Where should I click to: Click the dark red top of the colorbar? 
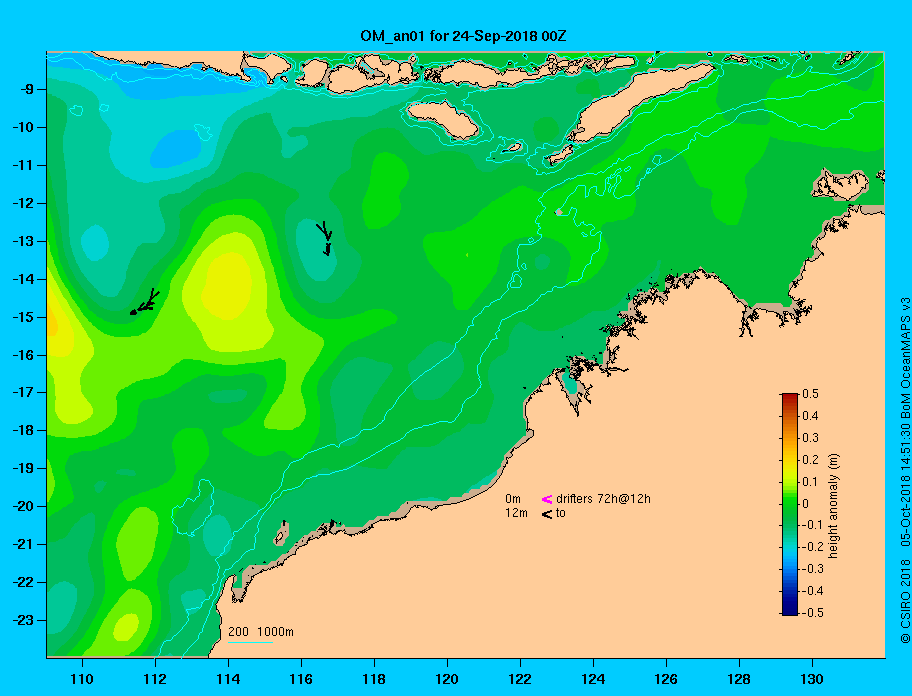(790, 397)
